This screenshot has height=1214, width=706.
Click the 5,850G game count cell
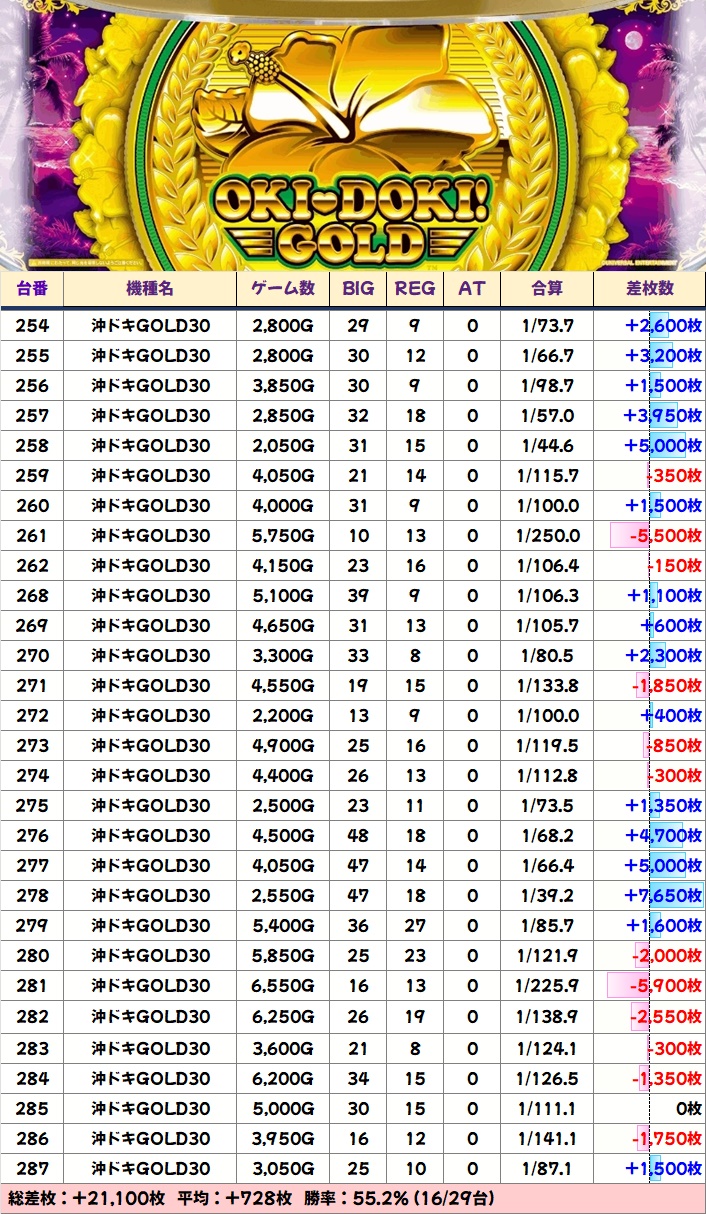coord(283,956)
